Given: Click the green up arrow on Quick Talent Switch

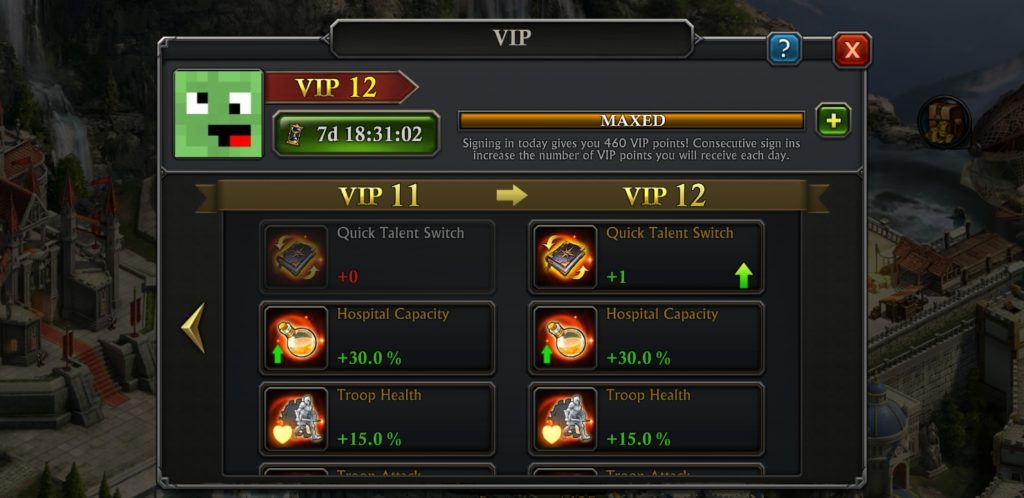Looking at the screenshot, I should (x=743, y=276).
